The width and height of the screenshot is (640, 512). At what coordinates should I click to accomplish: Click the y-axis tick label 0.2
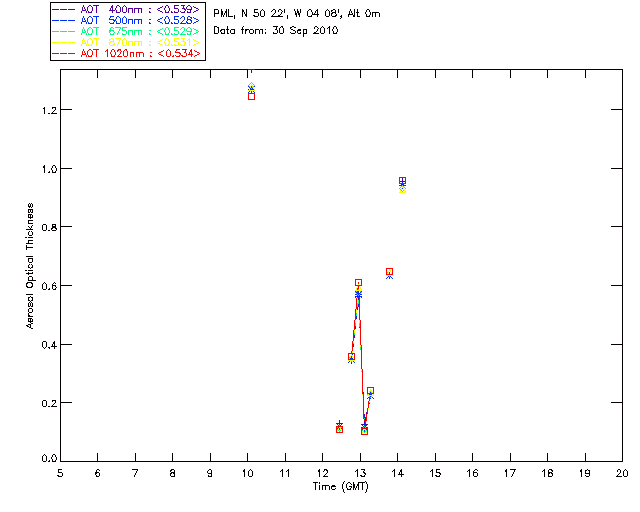point(49,403)
